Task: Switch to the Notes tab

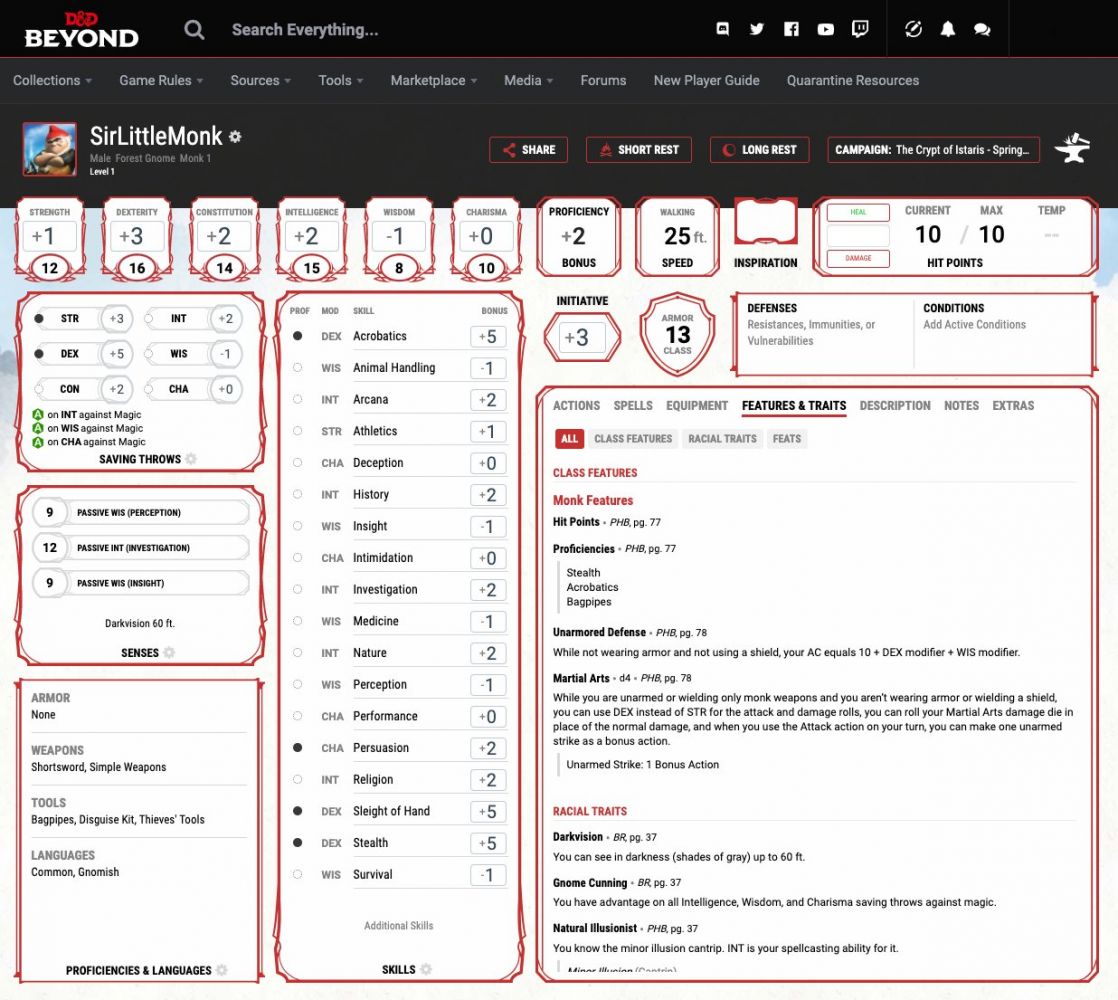Action: point(961,406)
